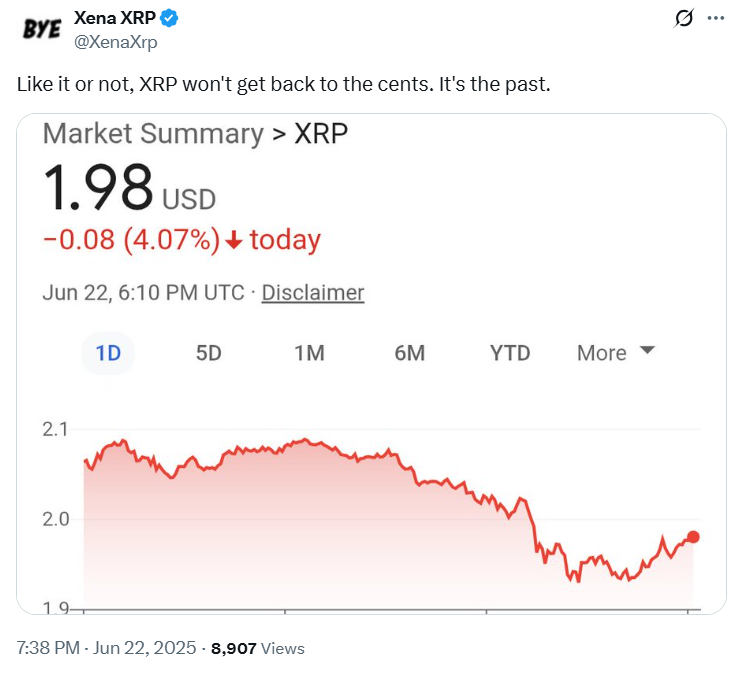Switch to the 5D chart range
The height and width of the screenshot is (677, 740).
tap(208, 353)
